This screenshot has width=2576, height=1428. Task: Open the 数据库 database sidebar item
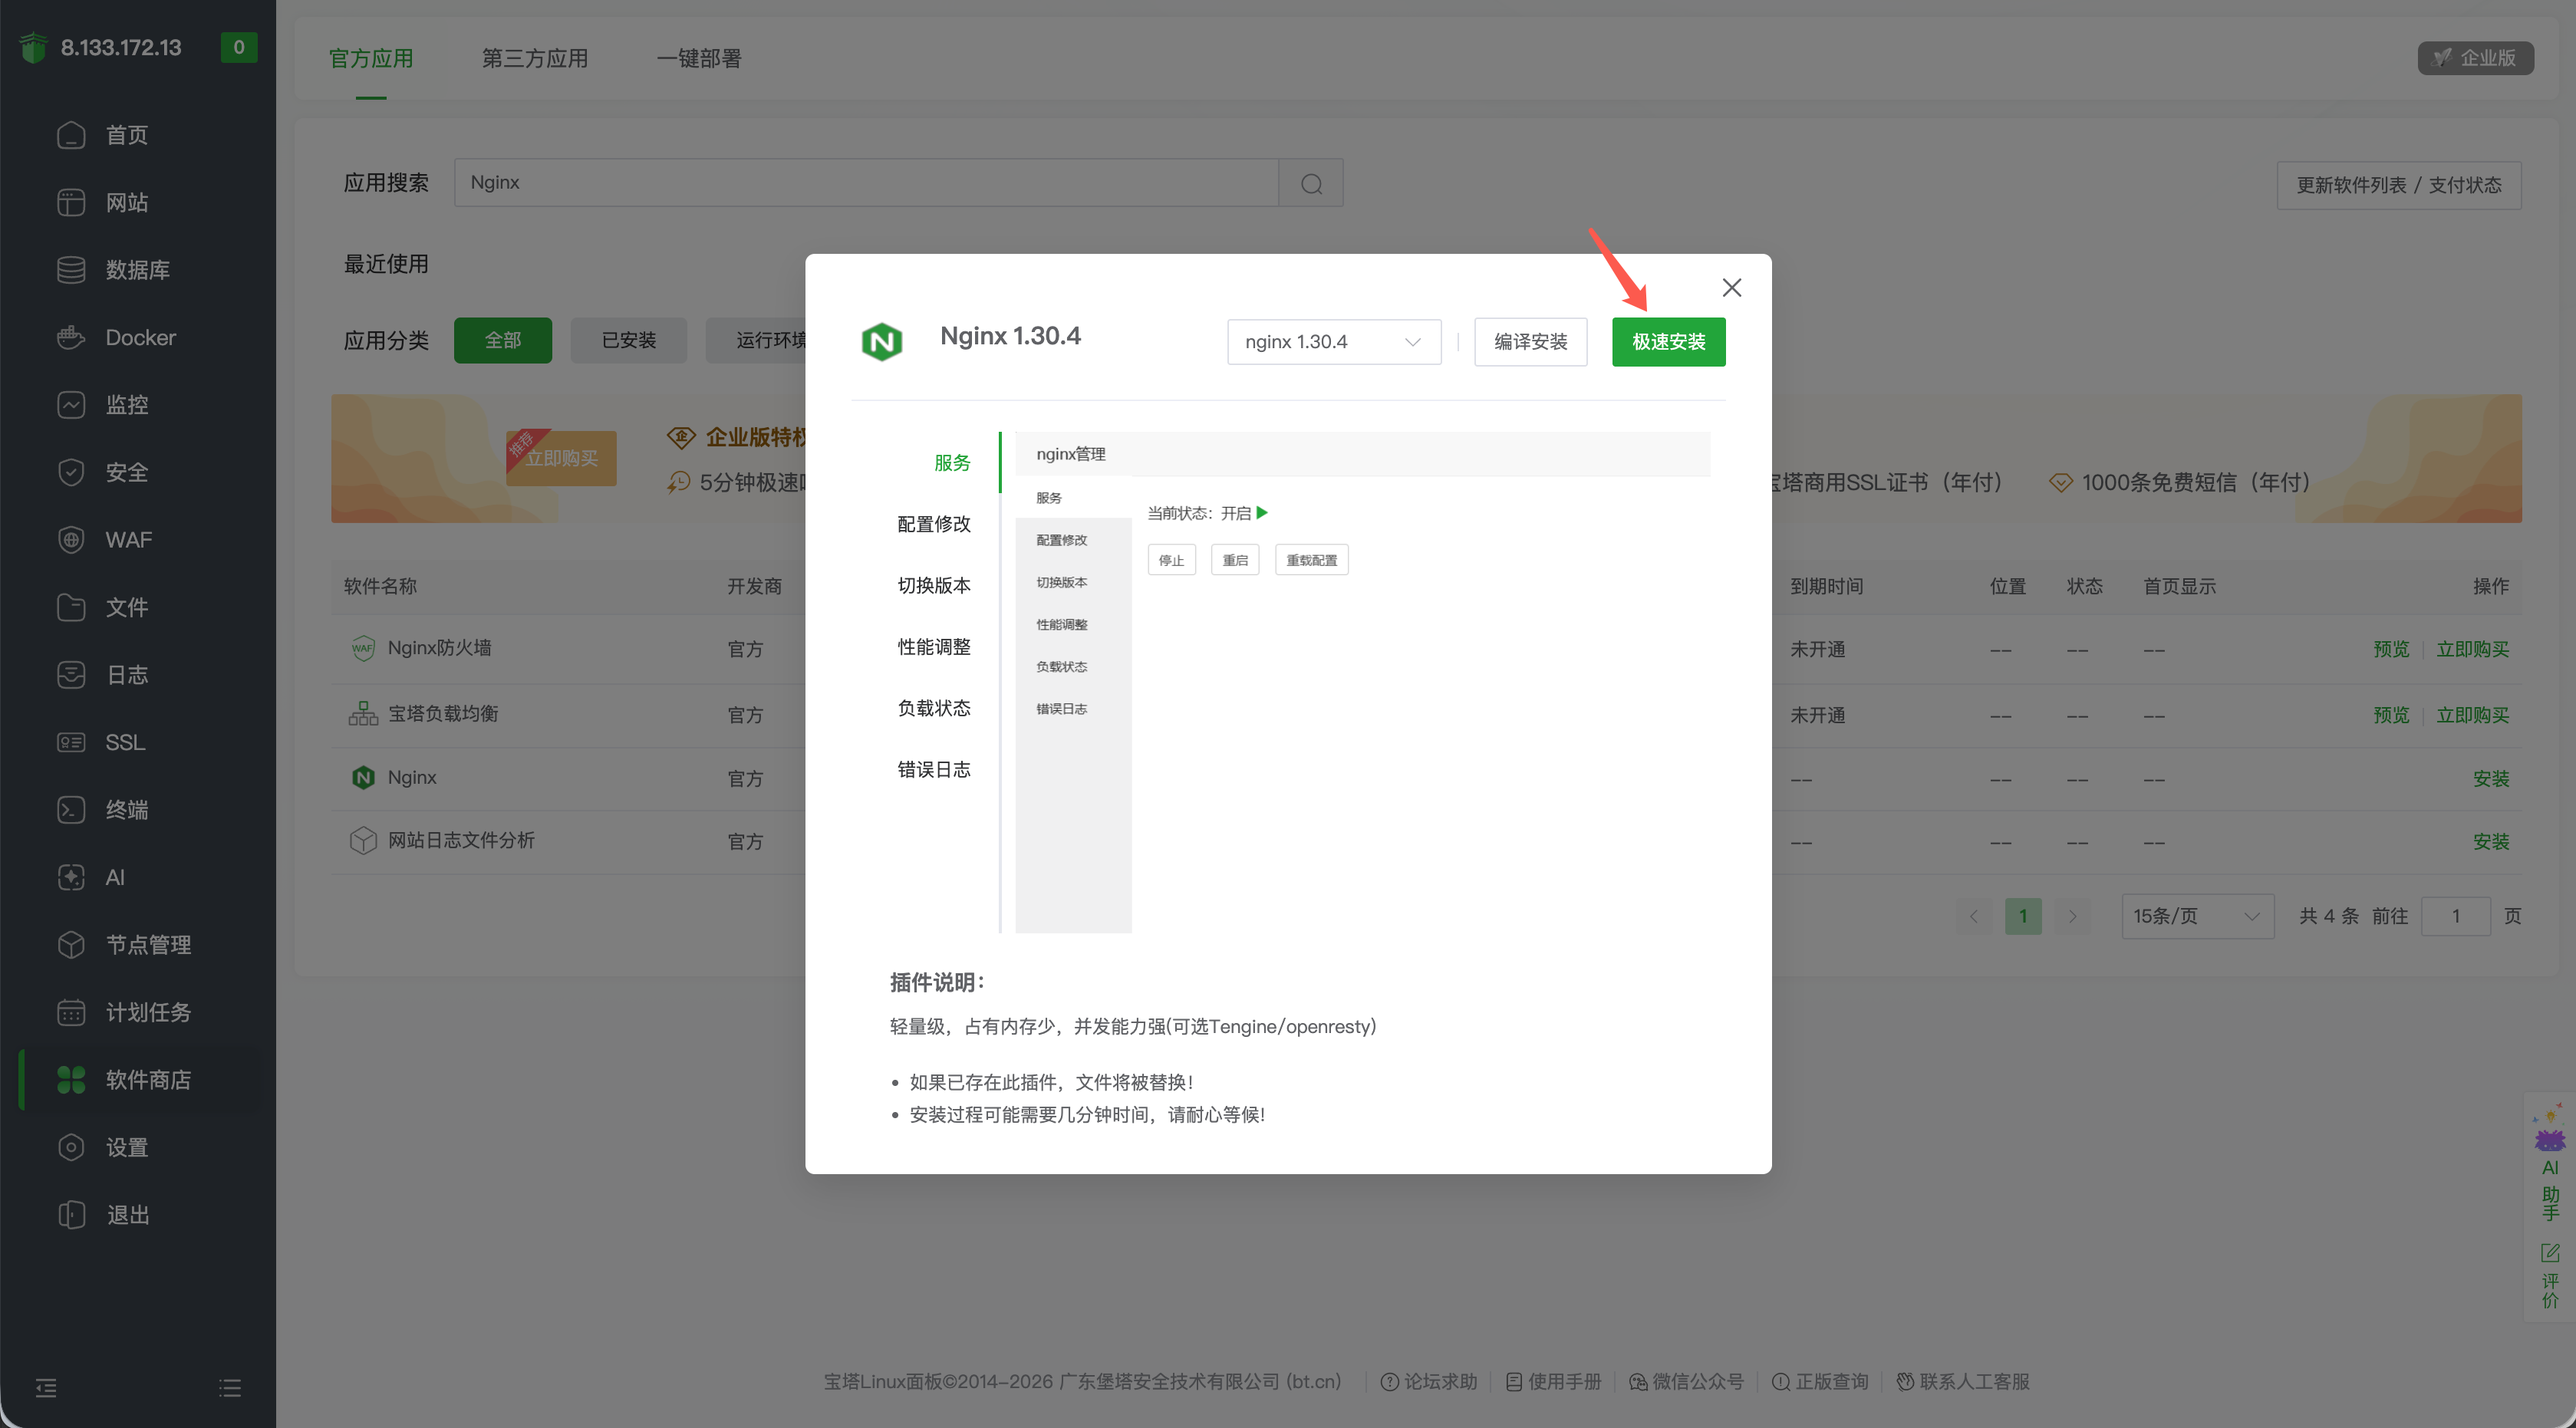(138, 270)
